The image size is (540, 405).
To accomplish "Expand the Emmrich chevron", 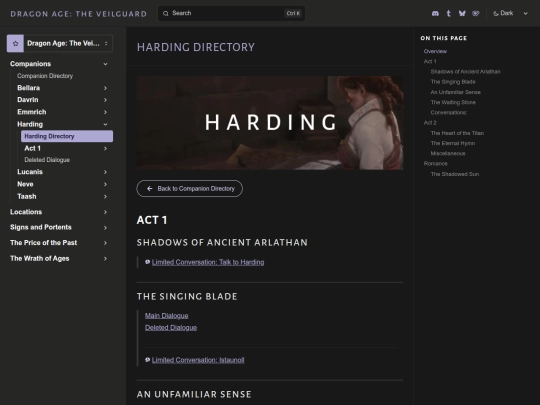I will (x=105, y=112).
